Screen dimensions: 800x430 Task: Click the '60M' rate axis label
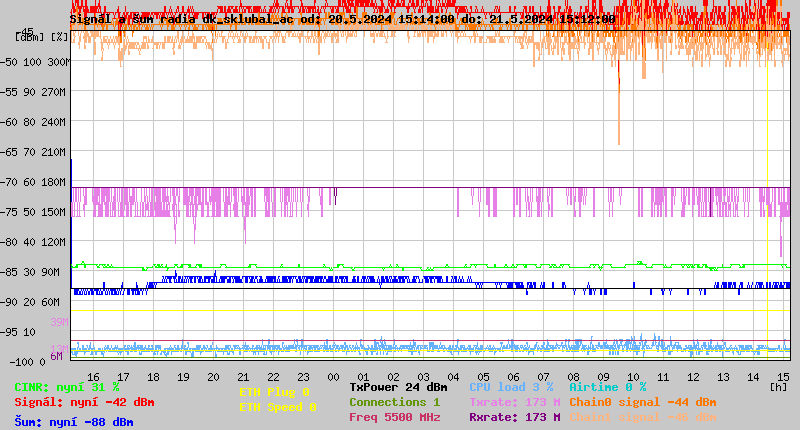[51, 302]
